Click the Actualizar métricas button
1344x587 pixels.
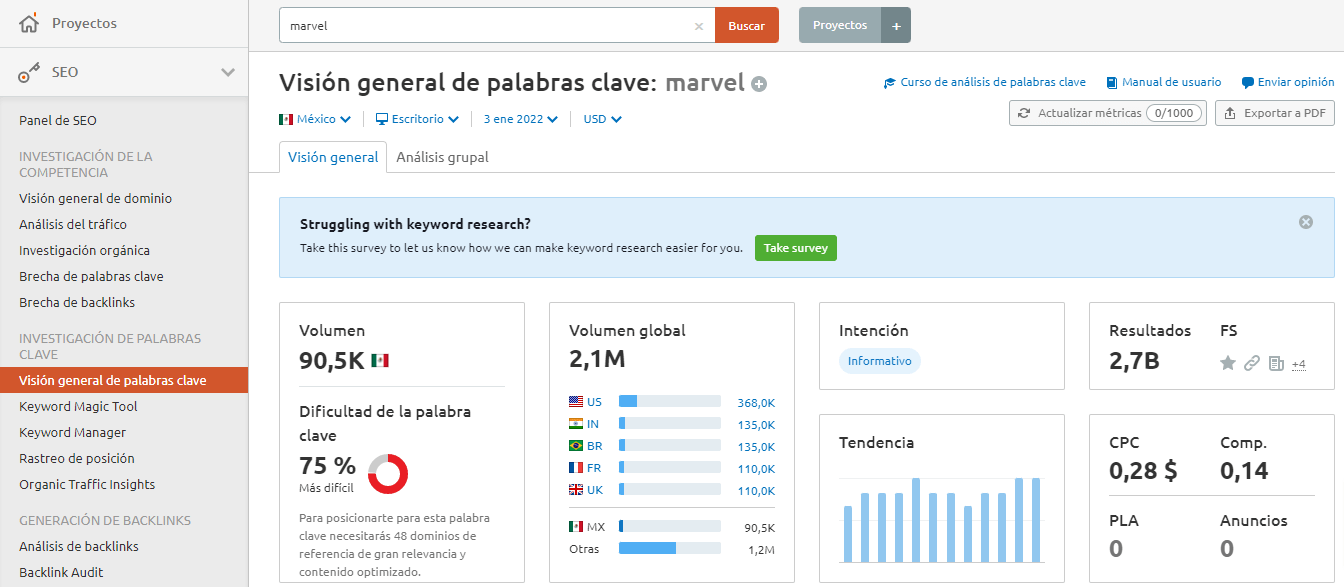coord(1108,113)
